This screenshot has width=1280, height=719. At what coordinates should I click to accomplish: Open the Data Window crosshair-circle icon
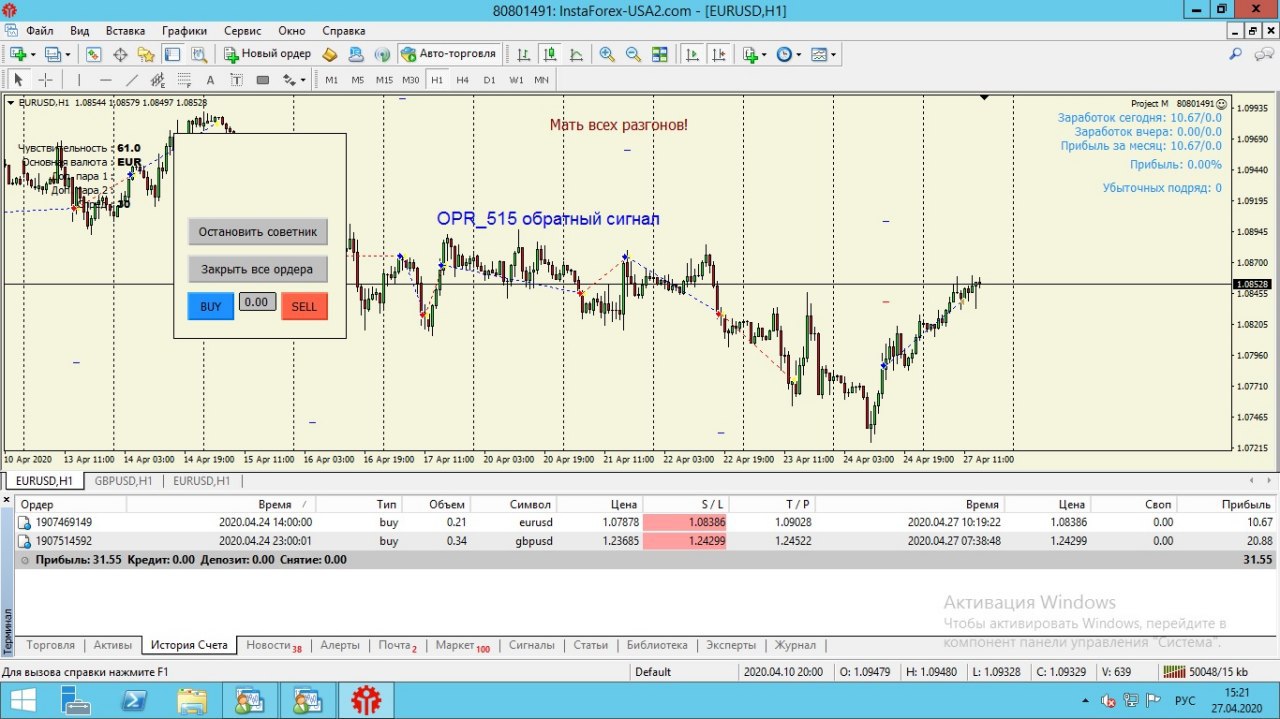point(120,54)
